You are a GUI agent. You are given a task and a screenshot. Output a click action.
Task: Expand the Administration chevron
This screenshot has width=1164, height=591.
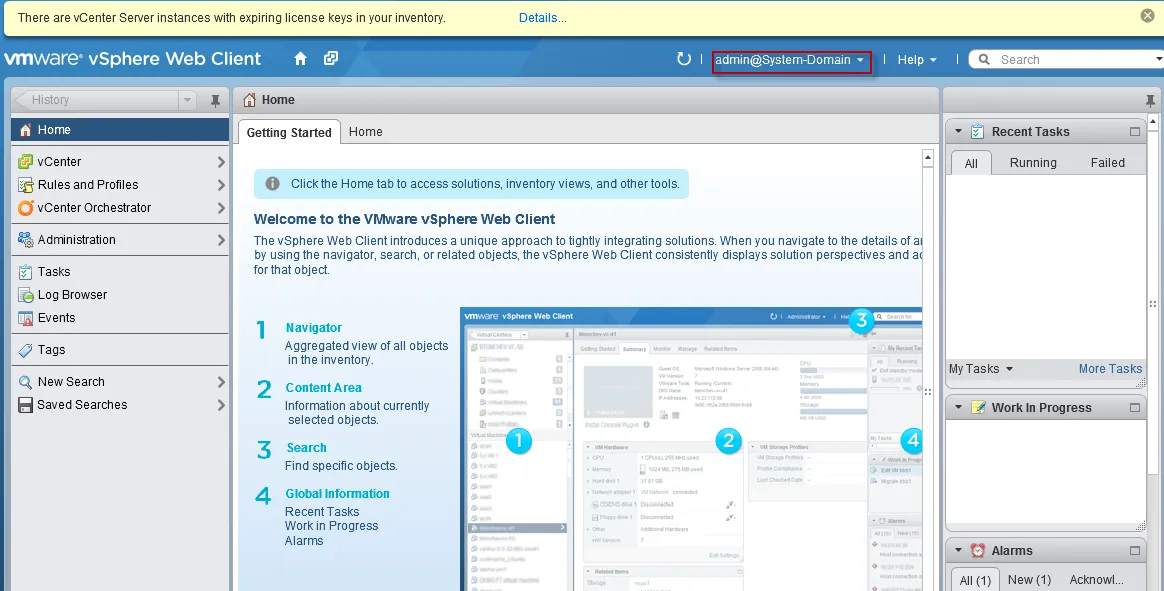[220, 240]
